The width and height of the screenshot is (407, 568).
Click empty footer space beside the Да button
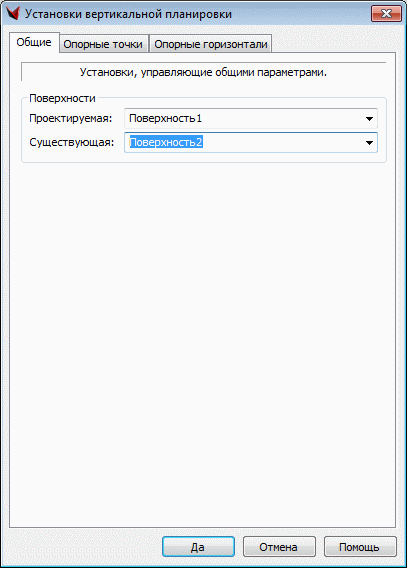(85, 547)
